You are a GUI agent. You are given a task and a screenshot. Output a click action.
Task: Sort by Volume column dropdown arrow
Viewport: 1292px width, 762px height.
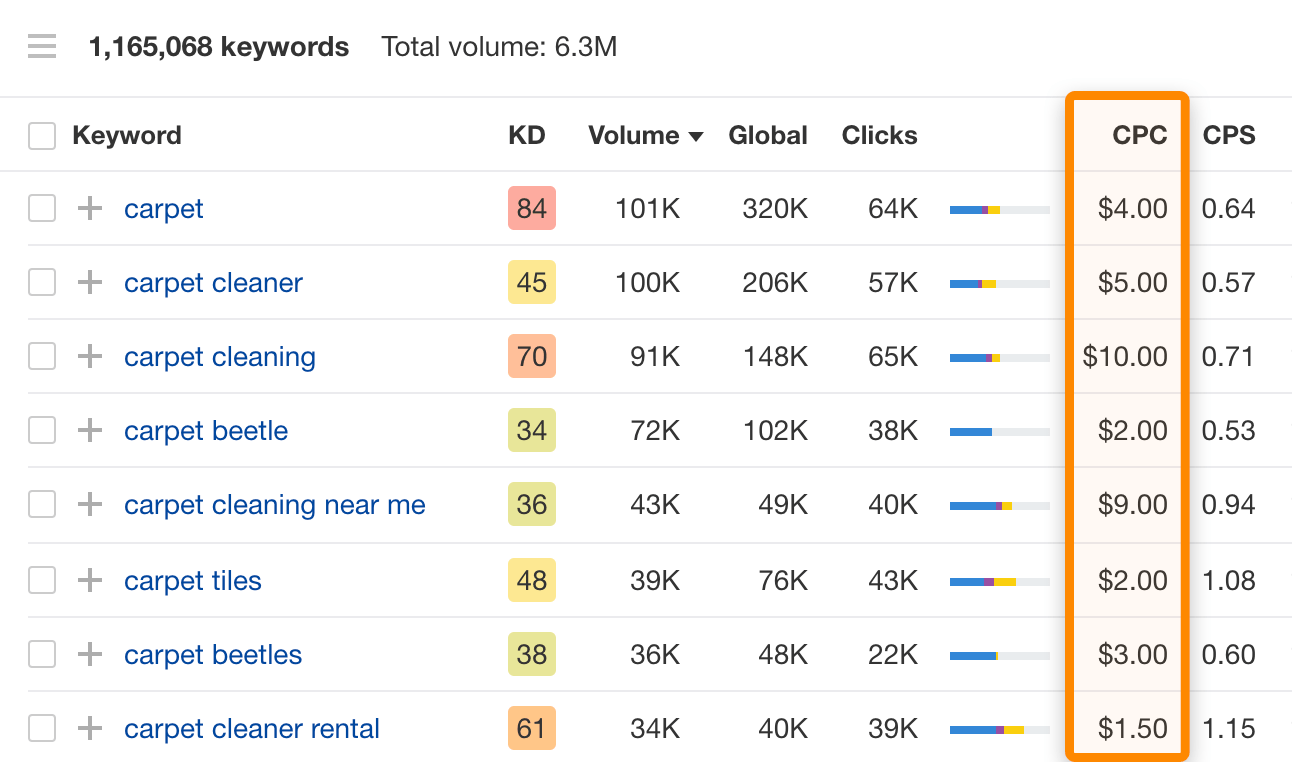696,137
